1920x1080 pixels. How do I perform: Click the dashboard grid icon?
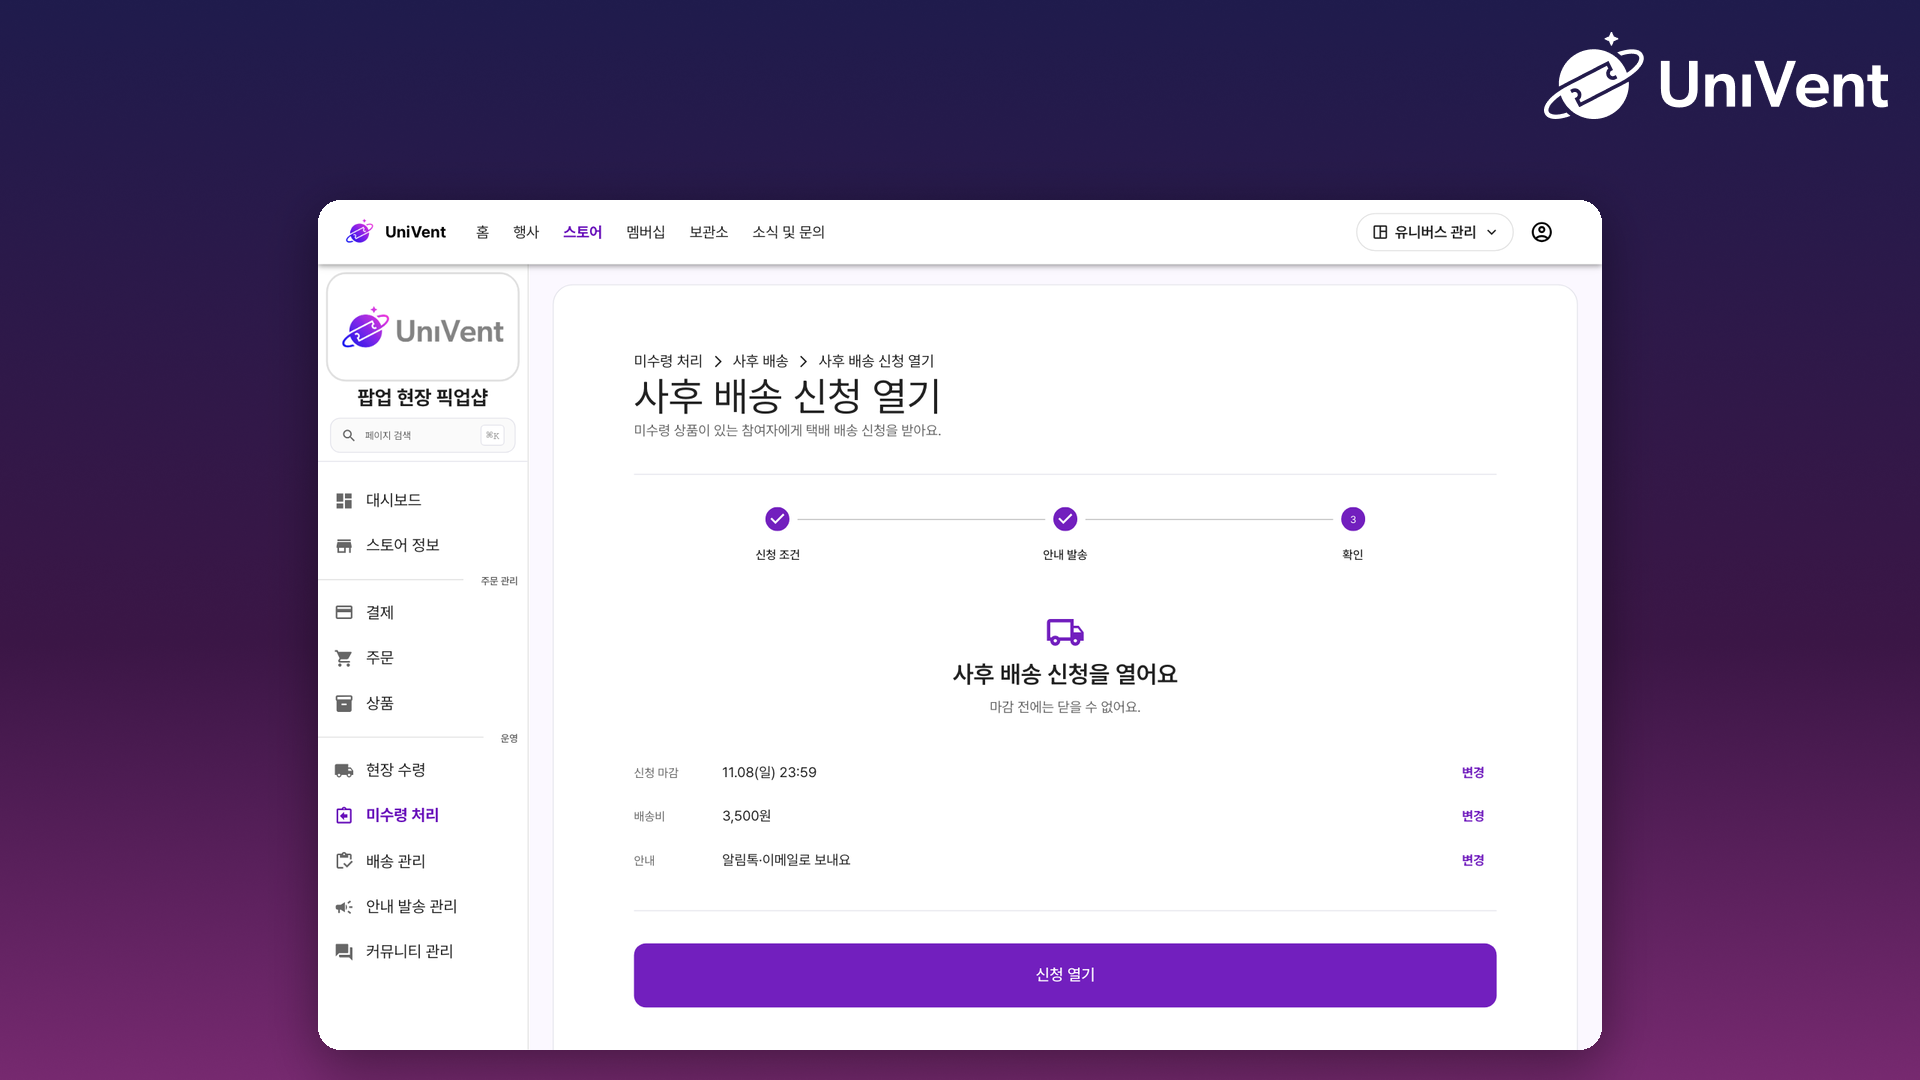pyautogui.click(x=344, y=500)
